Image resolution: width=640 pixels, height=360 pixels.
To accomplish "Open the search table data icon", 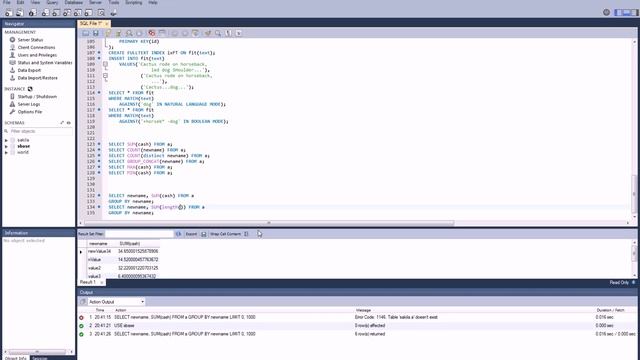I will point(101,13).
